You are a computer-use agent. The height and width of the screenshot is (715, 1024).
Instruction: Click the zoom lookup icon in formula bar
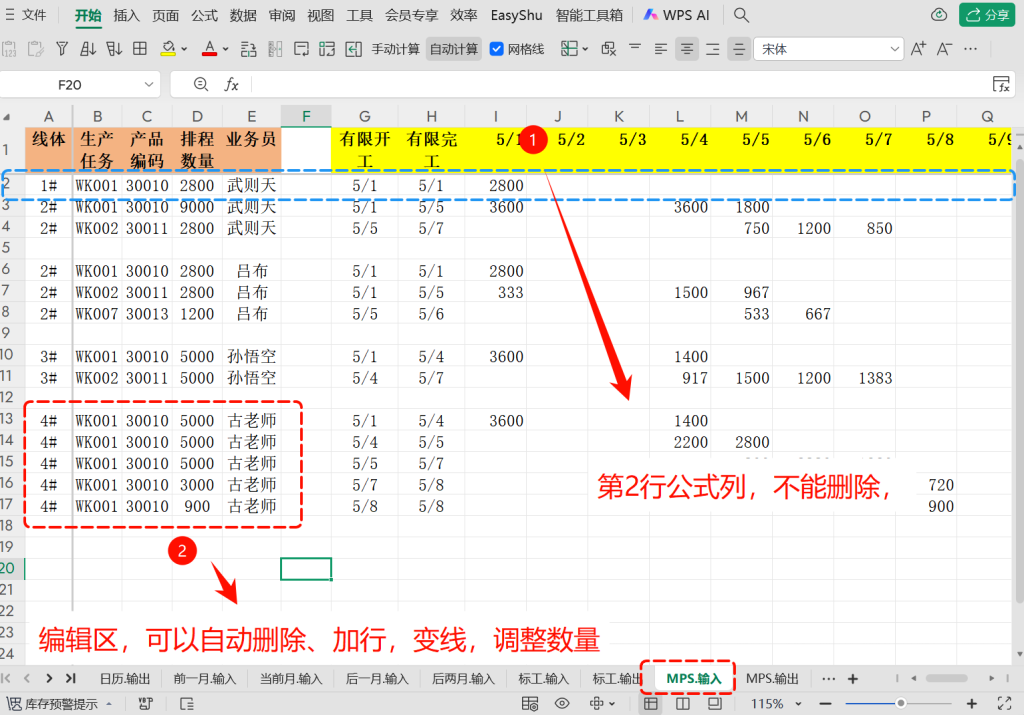click(201, 84)
